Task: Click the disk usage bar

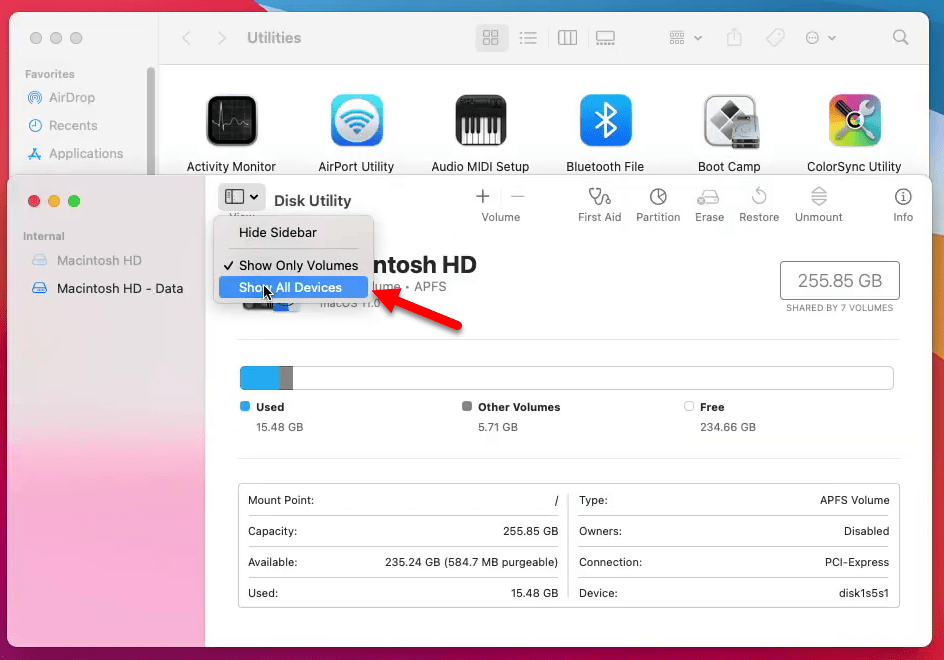Action: 567,378
